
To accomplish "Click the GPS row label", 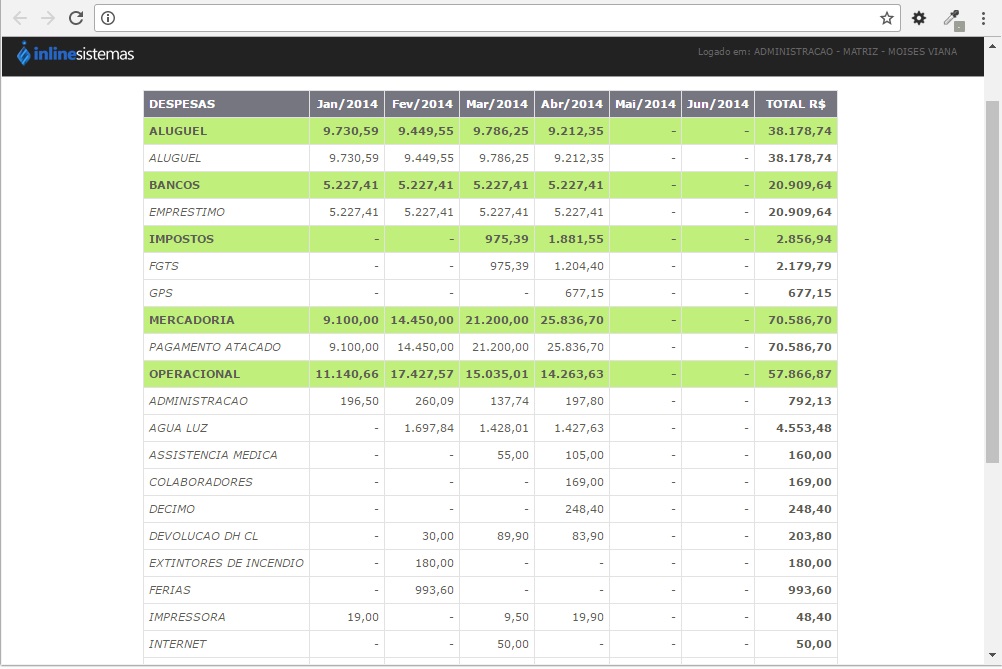I will coord(160,293).
